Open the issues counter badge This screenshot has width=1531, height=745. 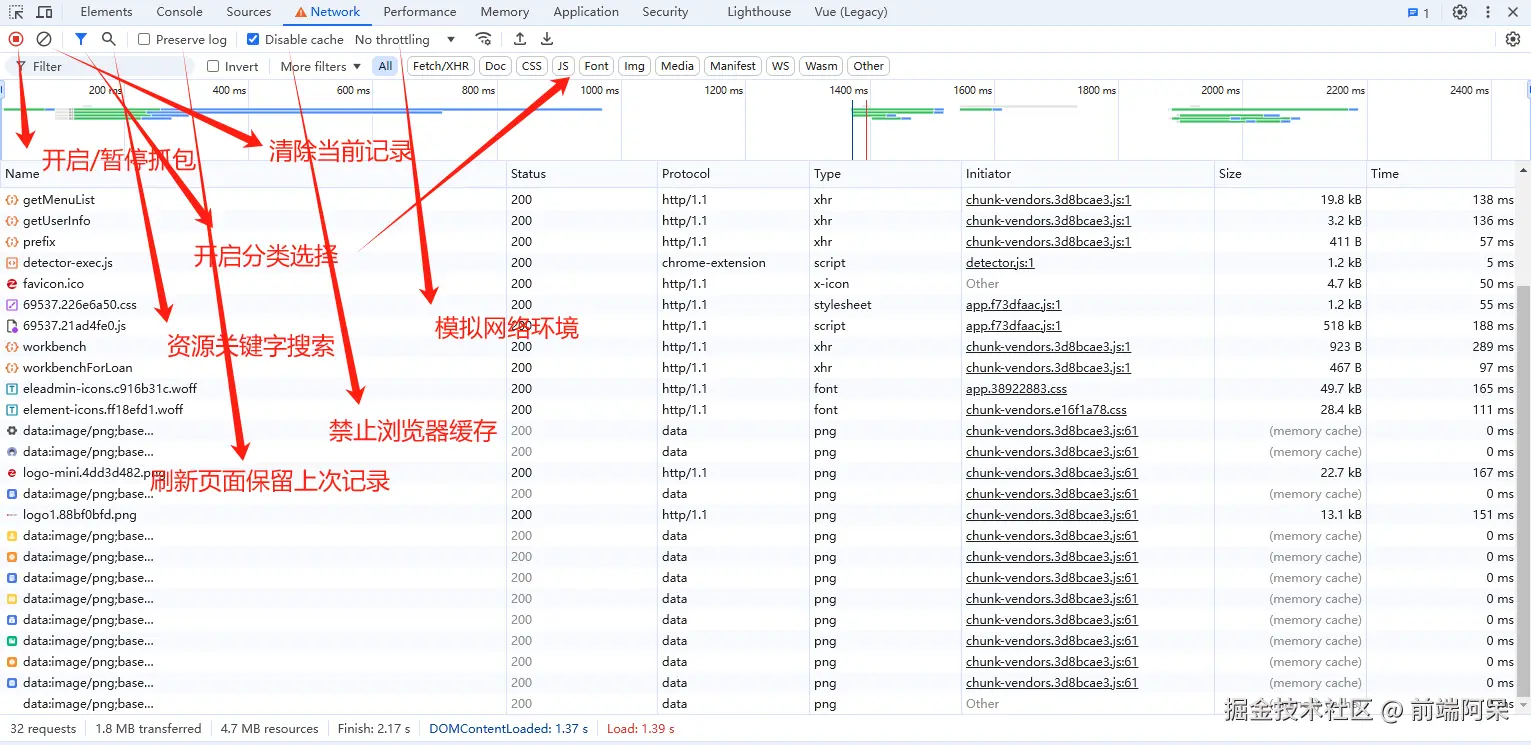(x=1418, y=12)
